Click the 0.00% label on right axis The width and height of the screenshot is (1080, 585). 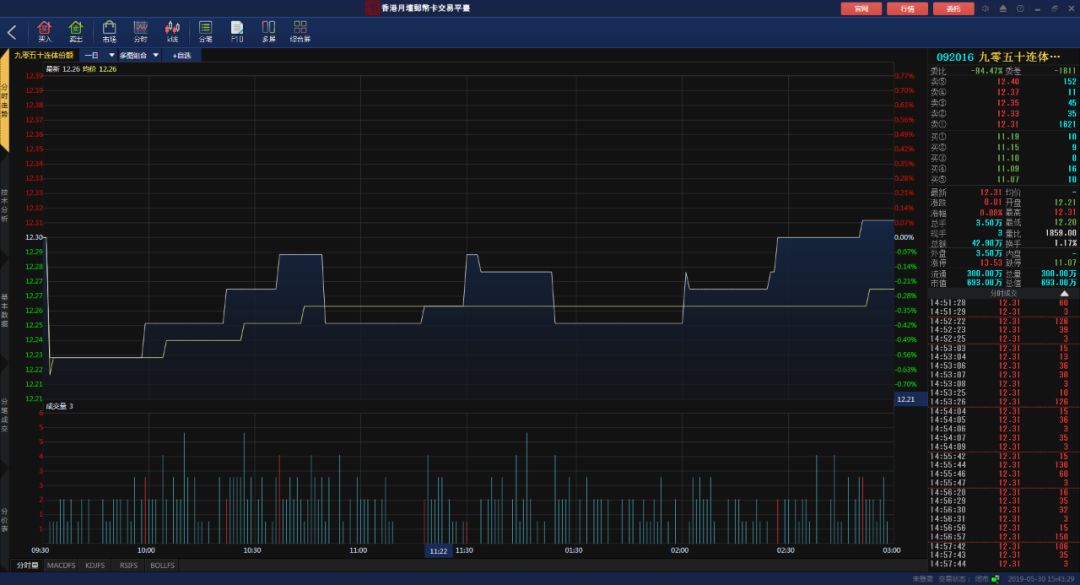(x=904, y=237)
